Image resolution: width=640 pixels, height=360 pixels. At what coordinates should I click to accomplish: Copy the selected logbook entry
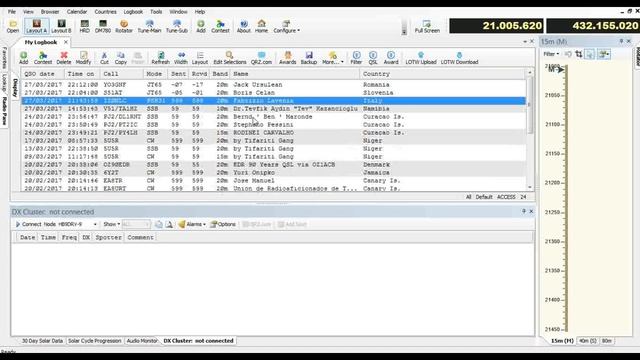pyautogui.click(x=120, y=58)
